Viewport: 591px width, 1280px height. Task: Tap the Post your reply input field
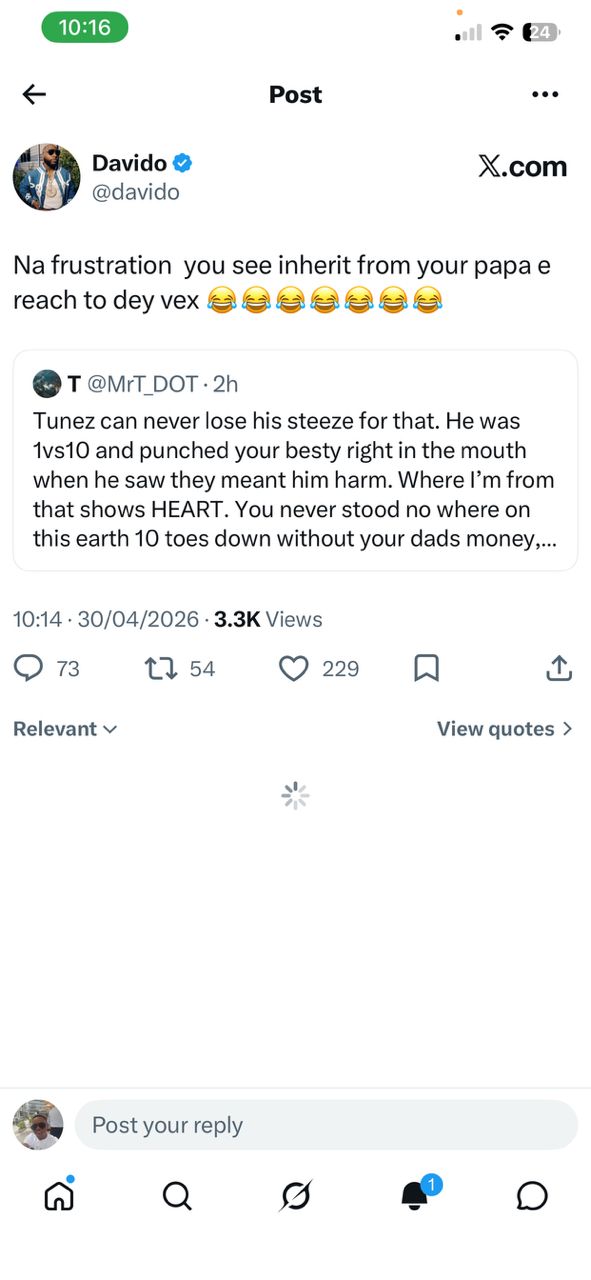click(x=326, y=1125)
